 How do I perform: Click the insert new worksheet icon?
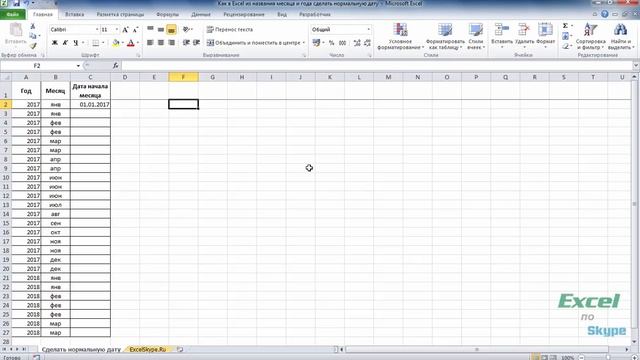click(180, 349)
